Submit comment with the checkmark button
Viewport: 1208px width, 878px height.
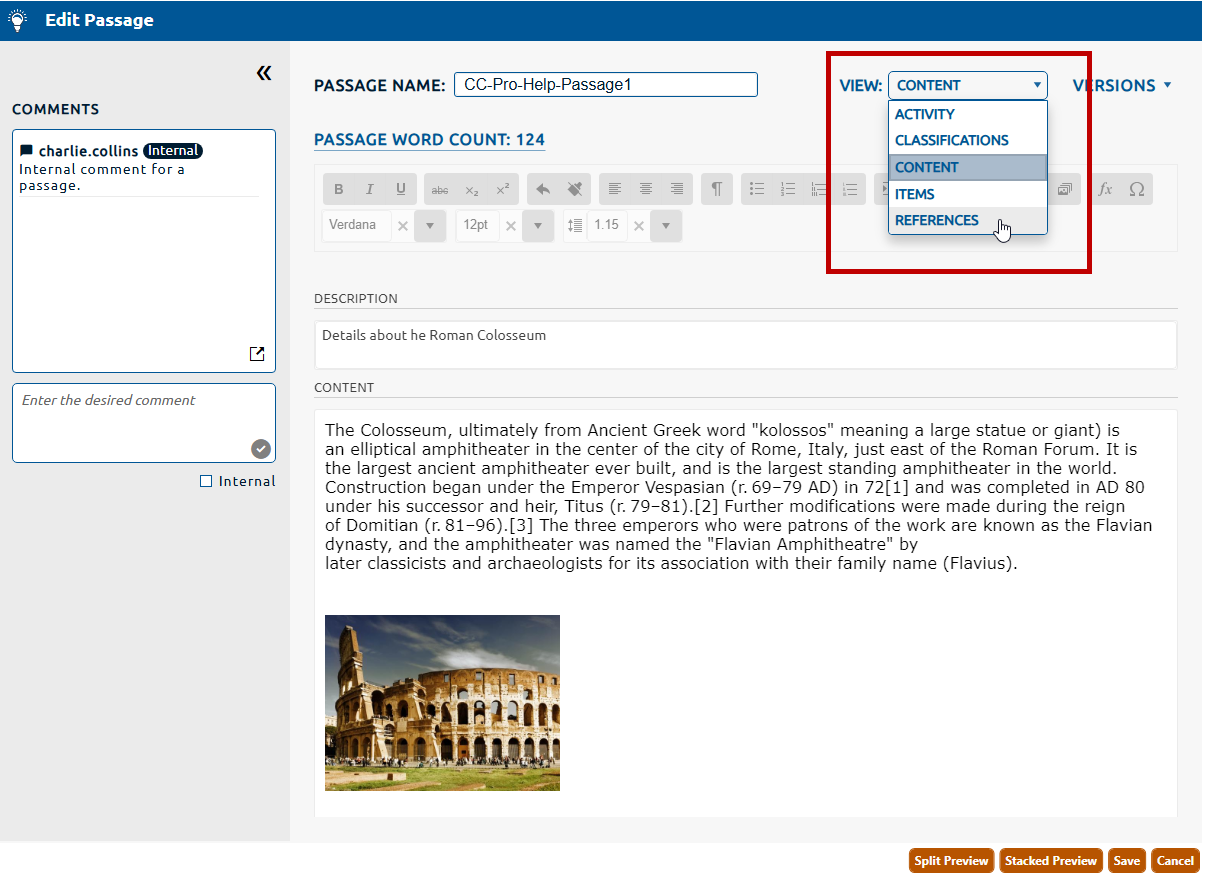coord(260,449)
